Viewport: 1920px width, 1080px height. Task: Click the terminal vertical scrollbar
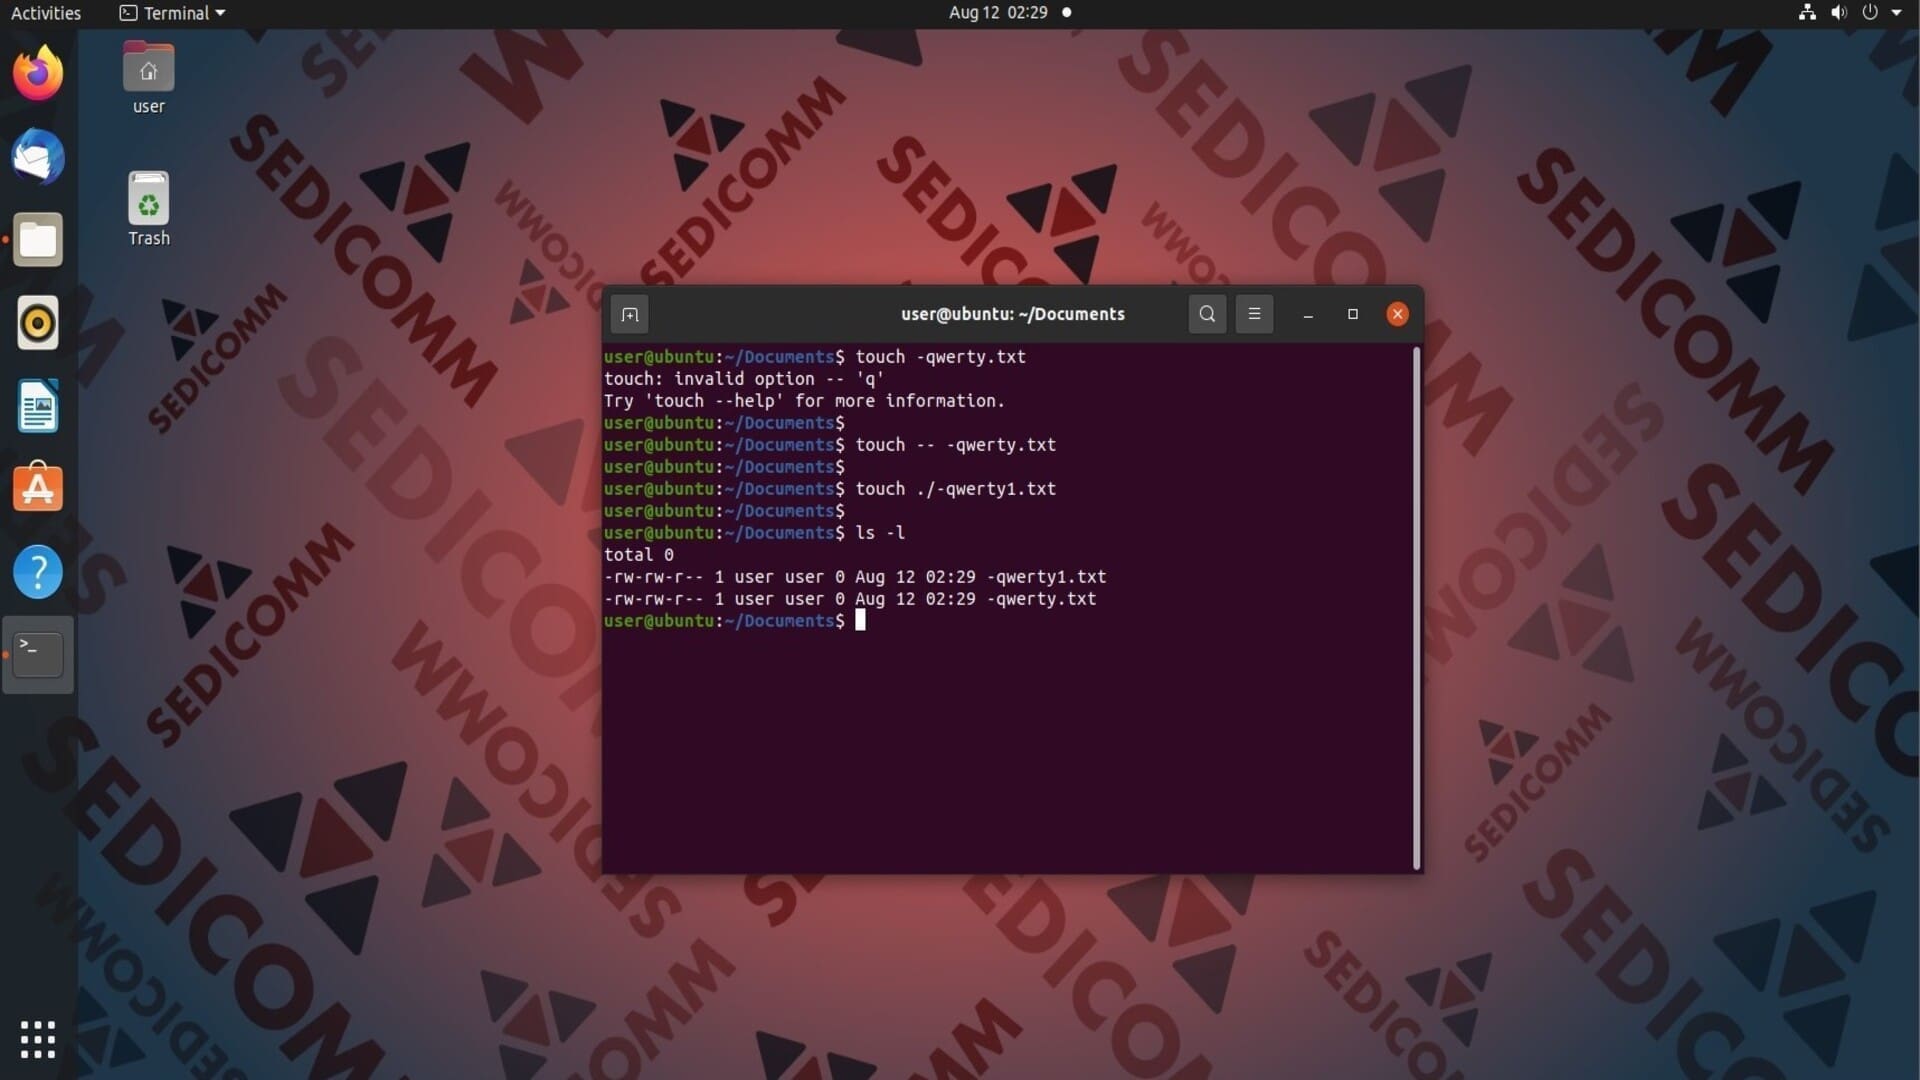1416,608
